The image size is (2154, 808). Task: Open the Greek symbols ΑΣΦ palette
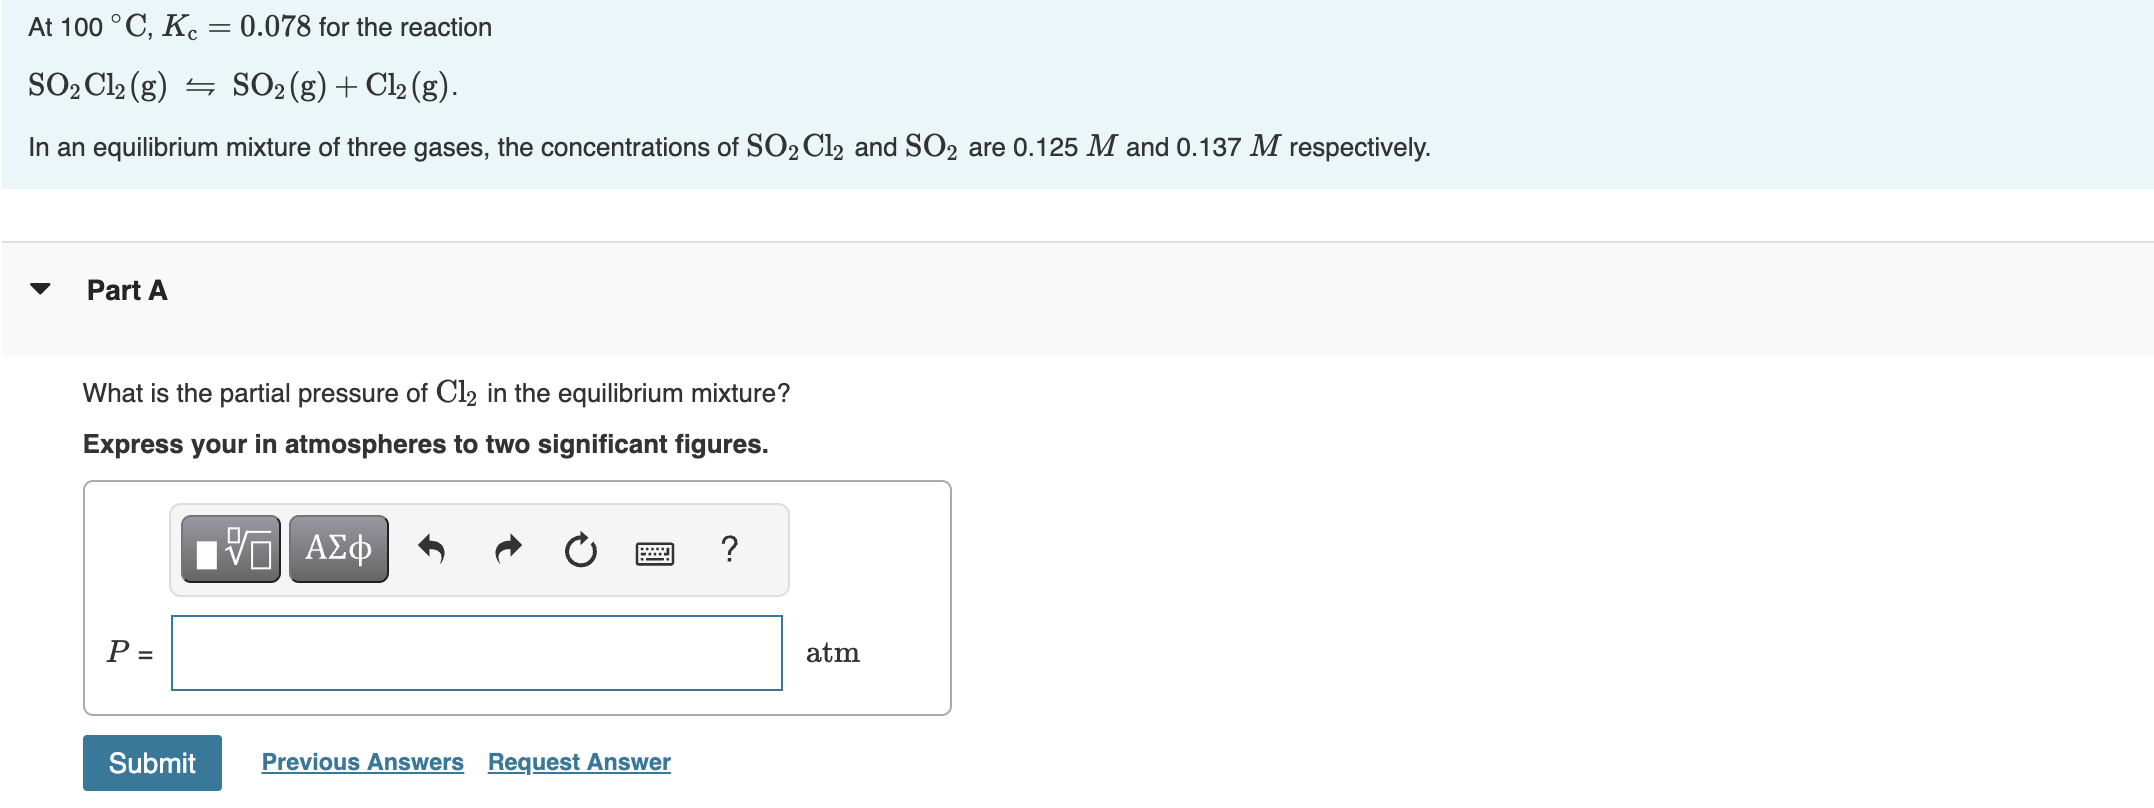click(x=339, y=549)
